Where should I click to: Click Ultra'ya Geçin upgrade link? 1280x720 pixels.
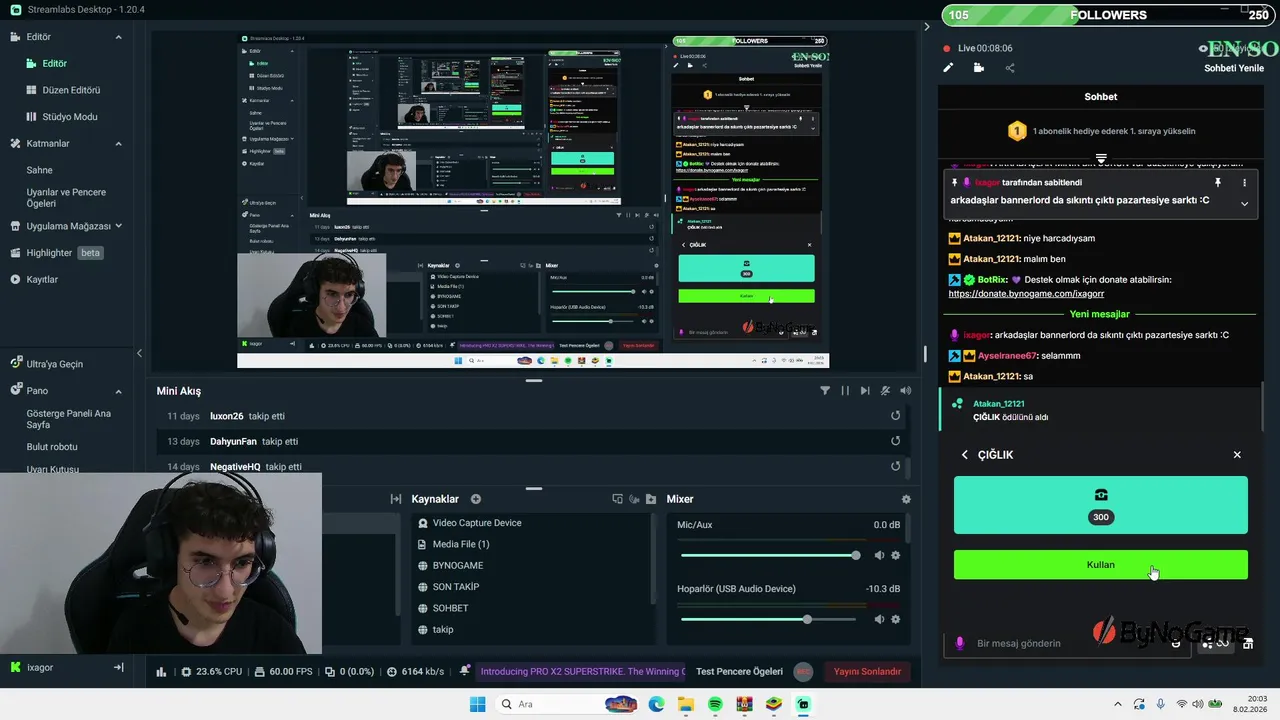47,364
